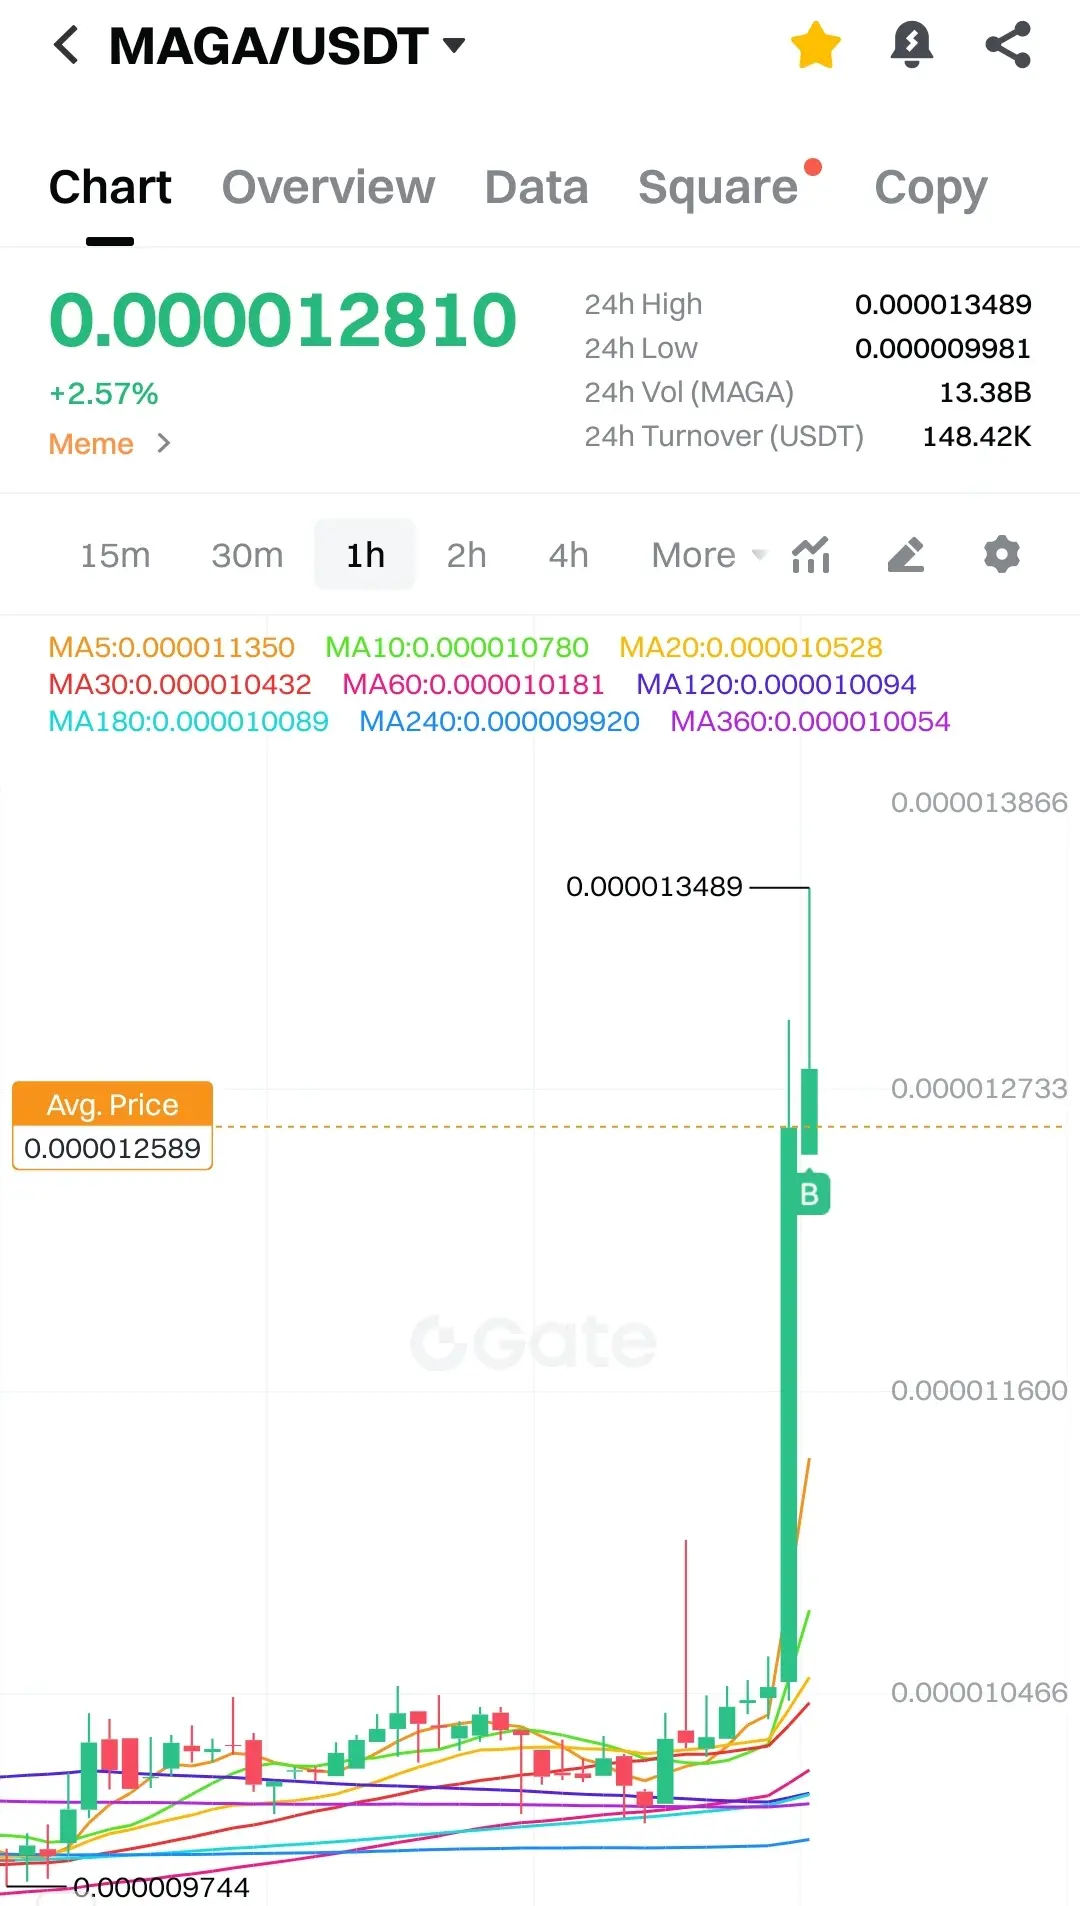Go back using the left arrow
The image size is (1080, 1906).
[66, 45]
